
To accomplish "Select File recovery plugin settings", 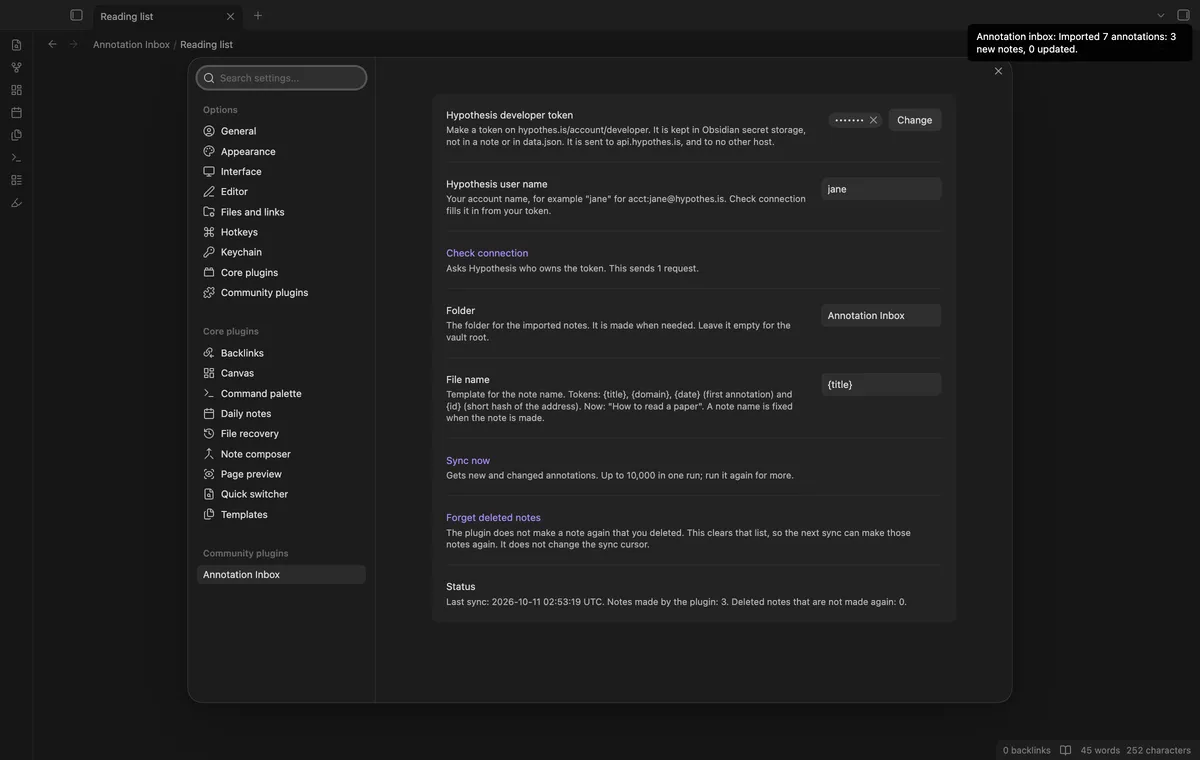I will pyautogui.click(x=282, y=433).
